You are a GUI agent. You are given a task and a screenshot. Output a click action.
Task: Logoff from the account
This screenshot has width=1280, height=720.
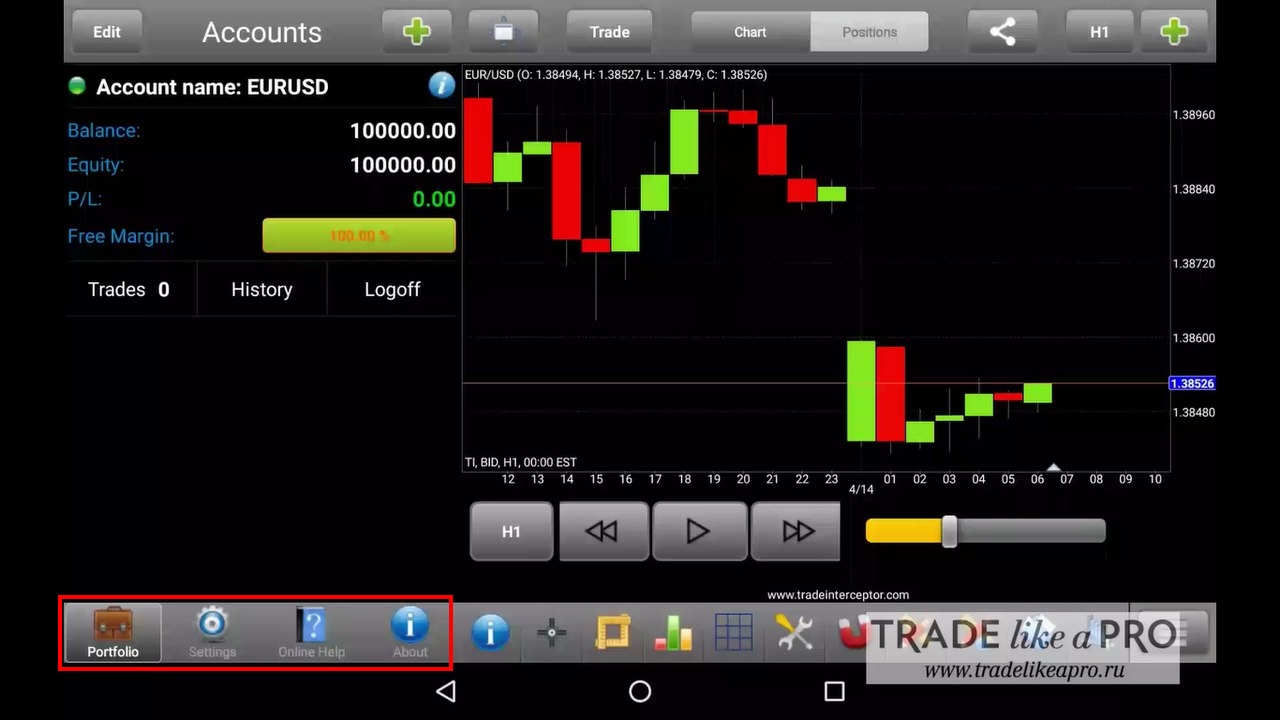click(x=392, y=289)
